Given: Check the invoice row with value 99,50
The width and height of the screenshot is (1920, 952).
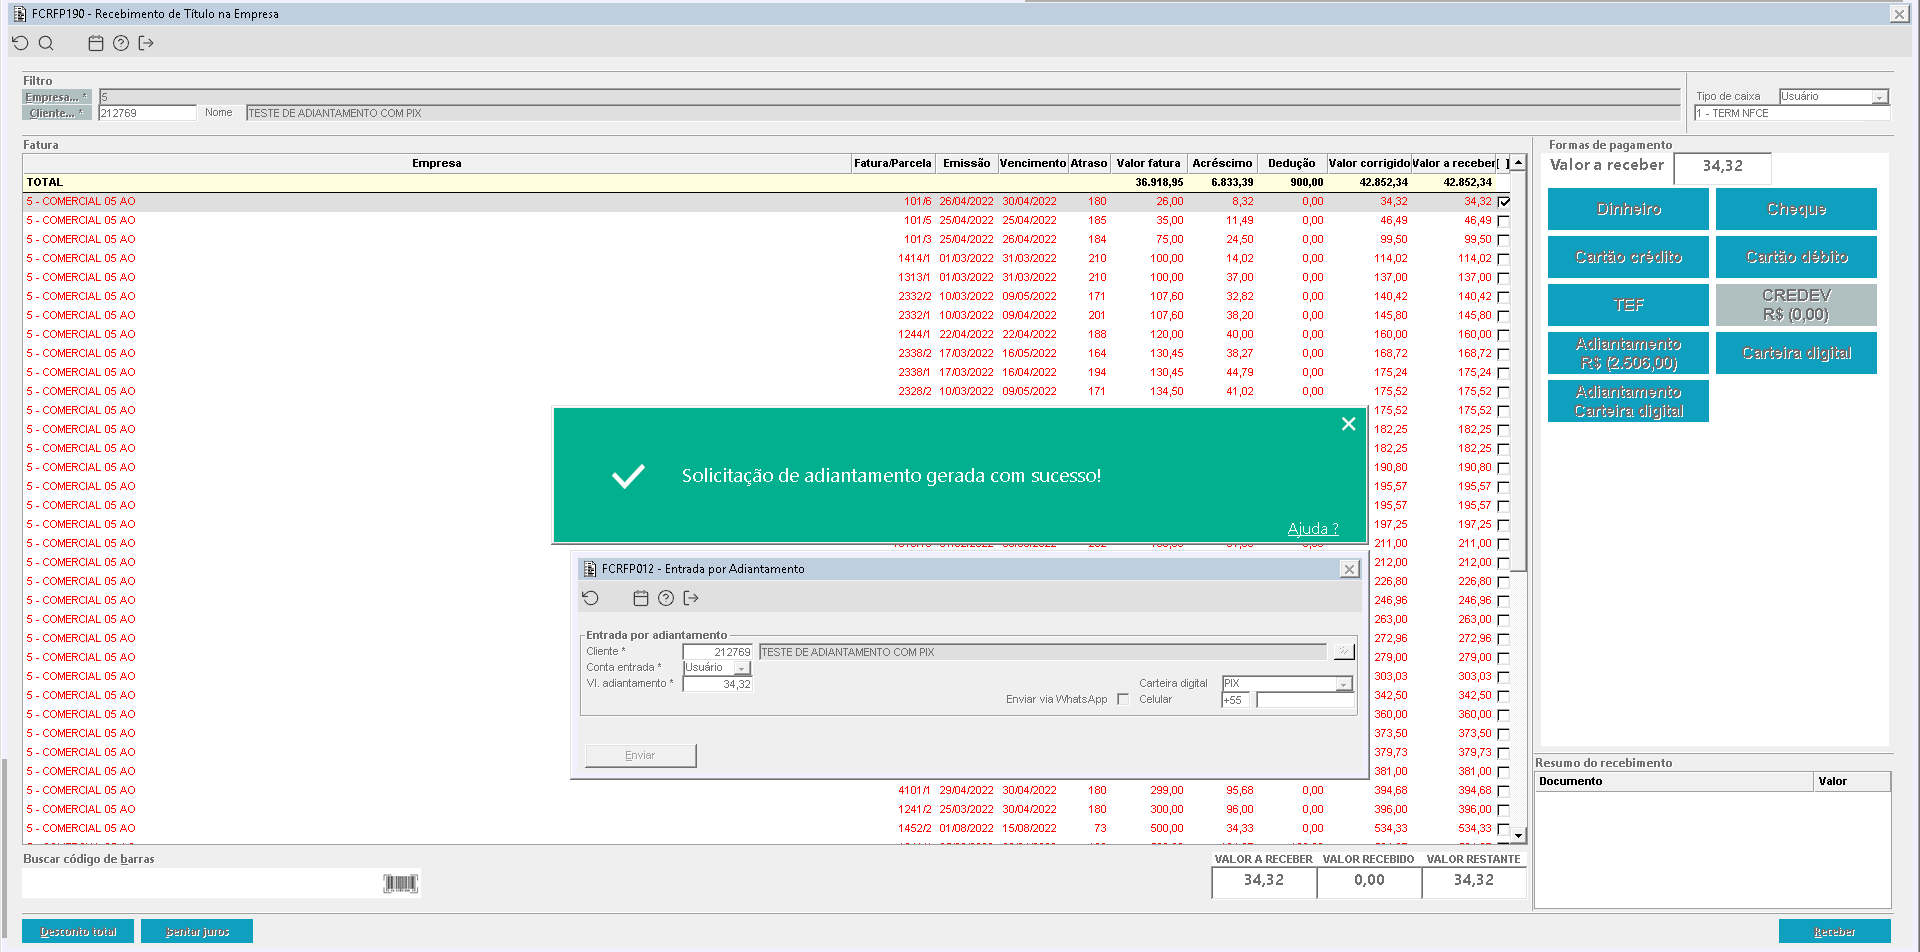Looking at the screenshot, I should coord(1504,240).
